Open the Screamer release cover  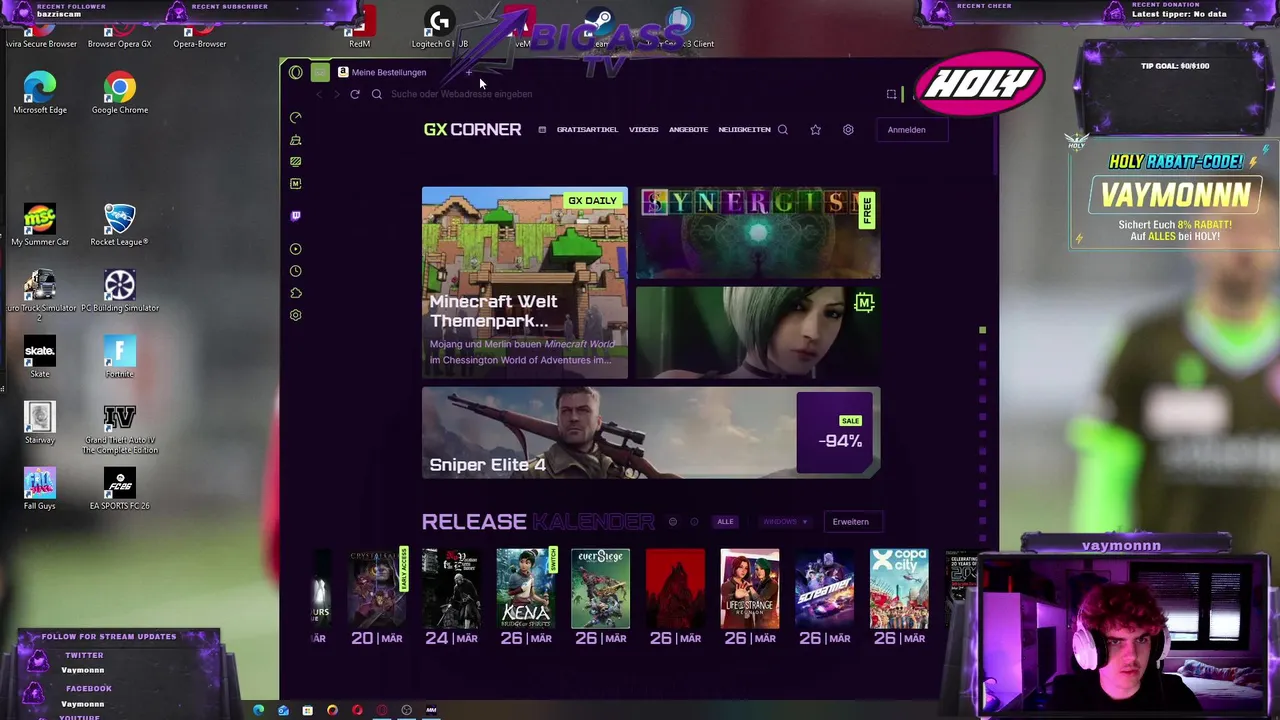[825, 588]
